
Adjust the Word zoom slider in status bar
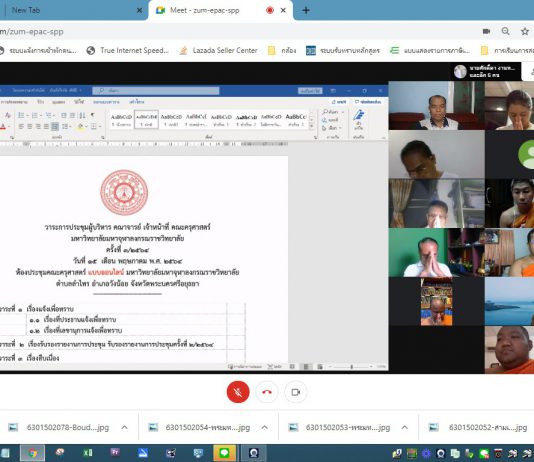click(351, 367)
